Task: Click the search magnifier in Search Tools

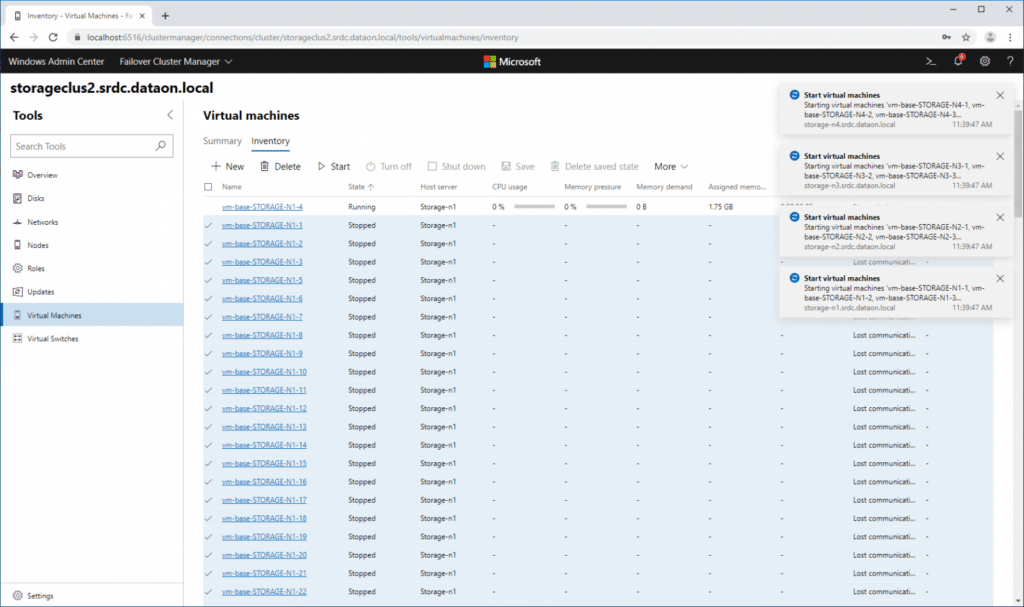Action: coord(161,146)
